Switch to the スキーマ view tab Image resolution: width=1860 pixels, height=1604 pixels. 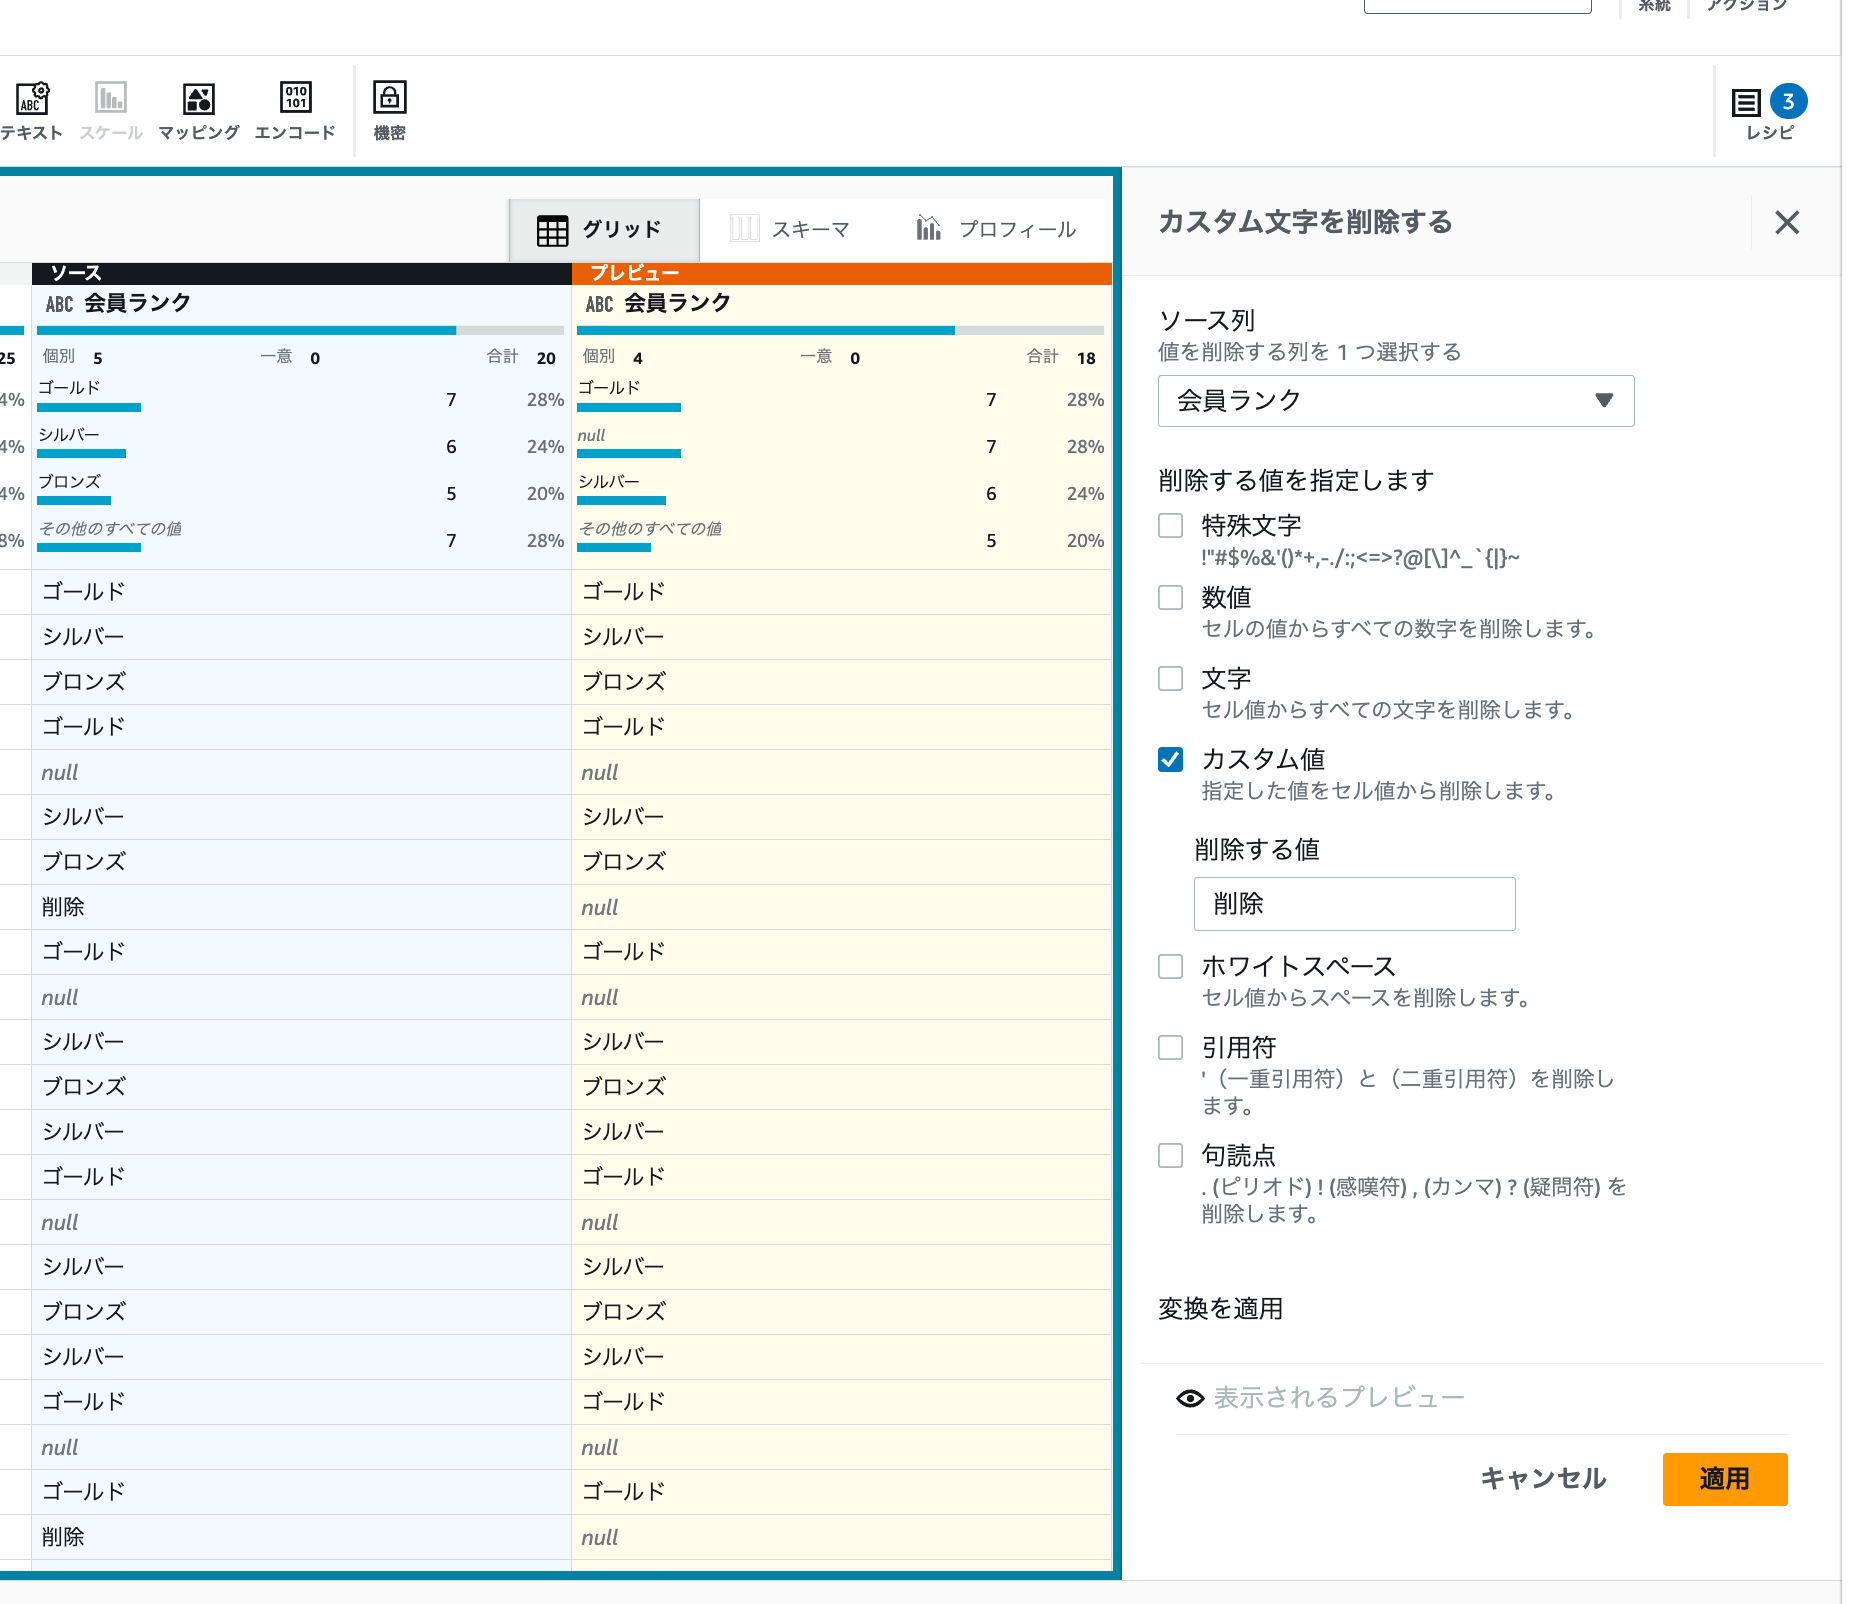pos(789,229)
